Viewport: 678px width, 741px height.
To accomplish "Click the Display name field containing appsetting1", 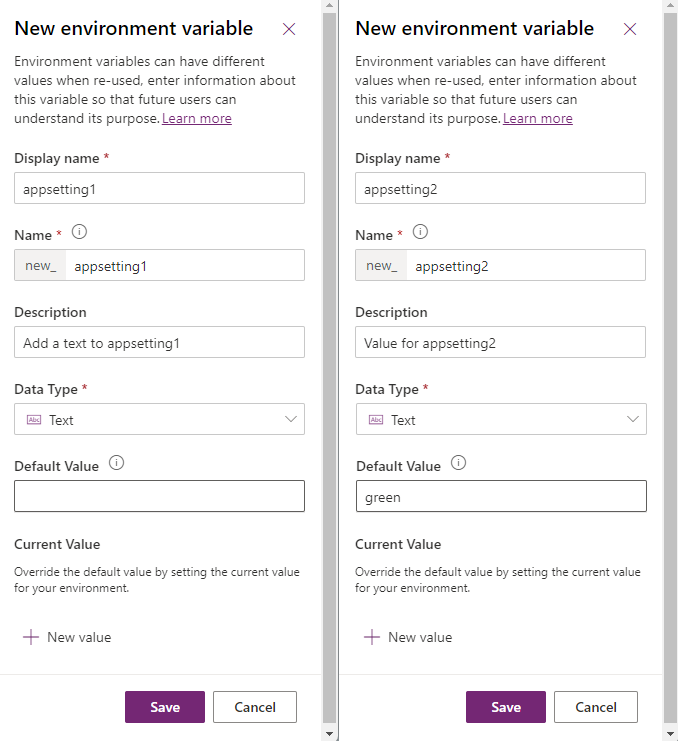I will point(159,188).
